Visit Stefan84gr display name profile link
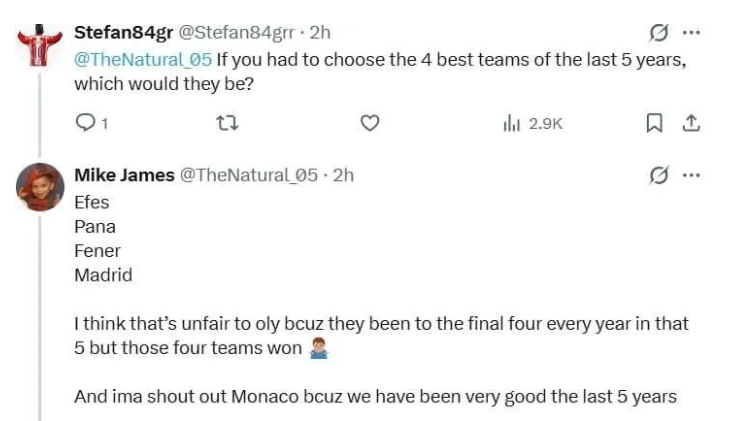732x421 pixels. (123, 33)
